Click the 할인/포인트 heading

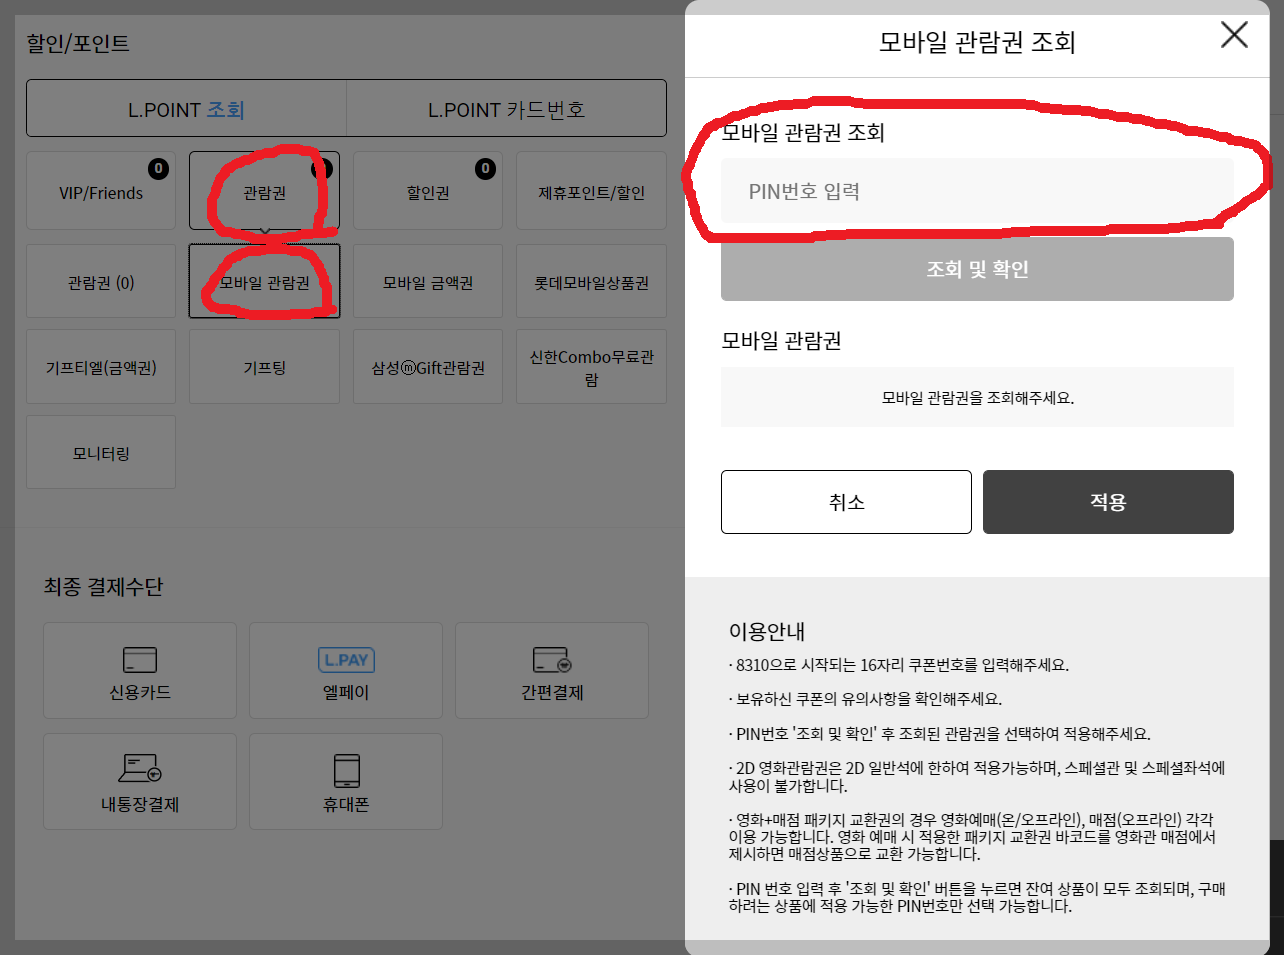pos(78,43)
